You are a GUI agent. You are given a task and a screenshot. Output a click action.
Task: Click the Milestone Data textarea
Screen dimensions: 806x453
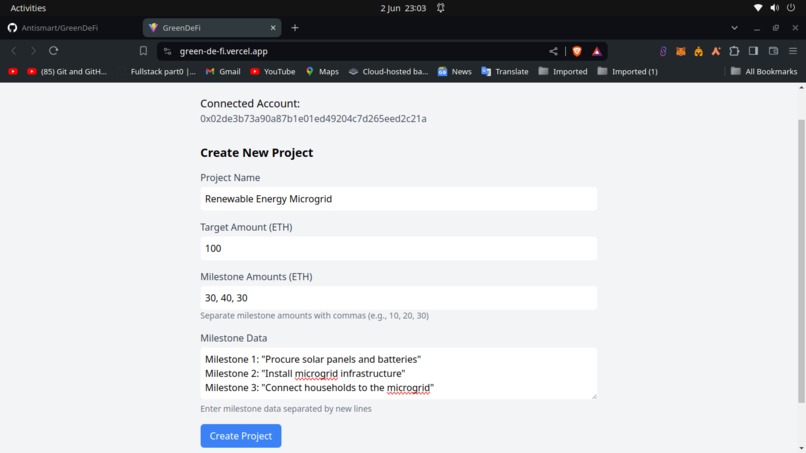[x=398, y=373]
